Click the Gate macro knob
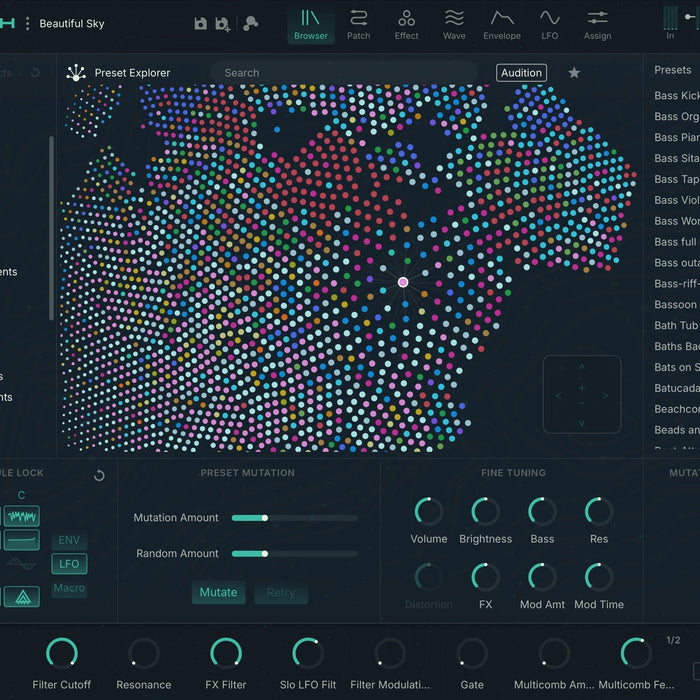Image resolution: width=700 pixels, height=700 pixels. click(x=472, y=654)
